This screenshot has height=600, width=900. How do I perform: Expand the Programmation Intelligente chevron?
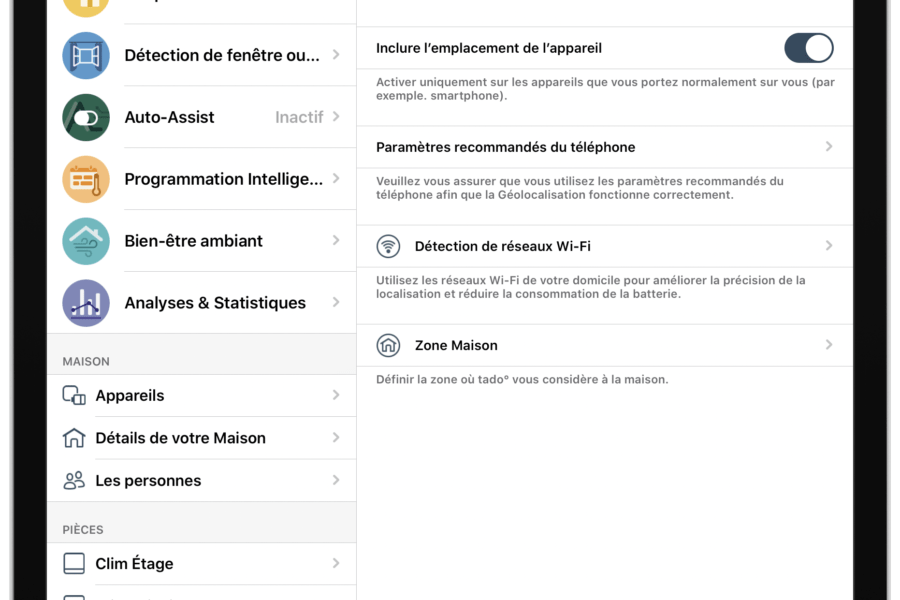336,179
